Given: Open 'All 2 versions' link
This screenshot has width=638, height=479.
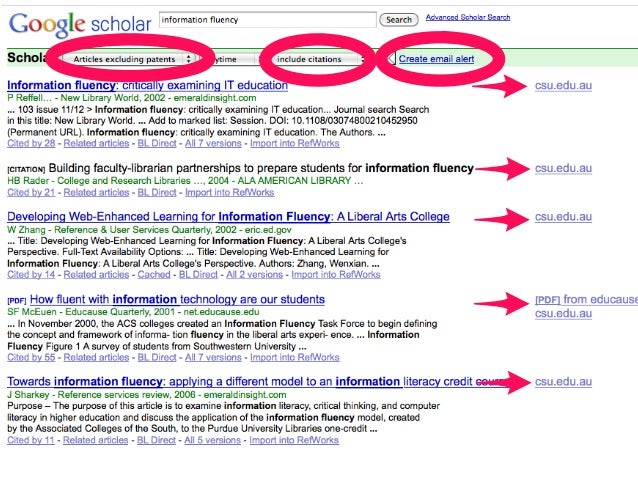Looking at the screenshot, I should tap(254, 275).
